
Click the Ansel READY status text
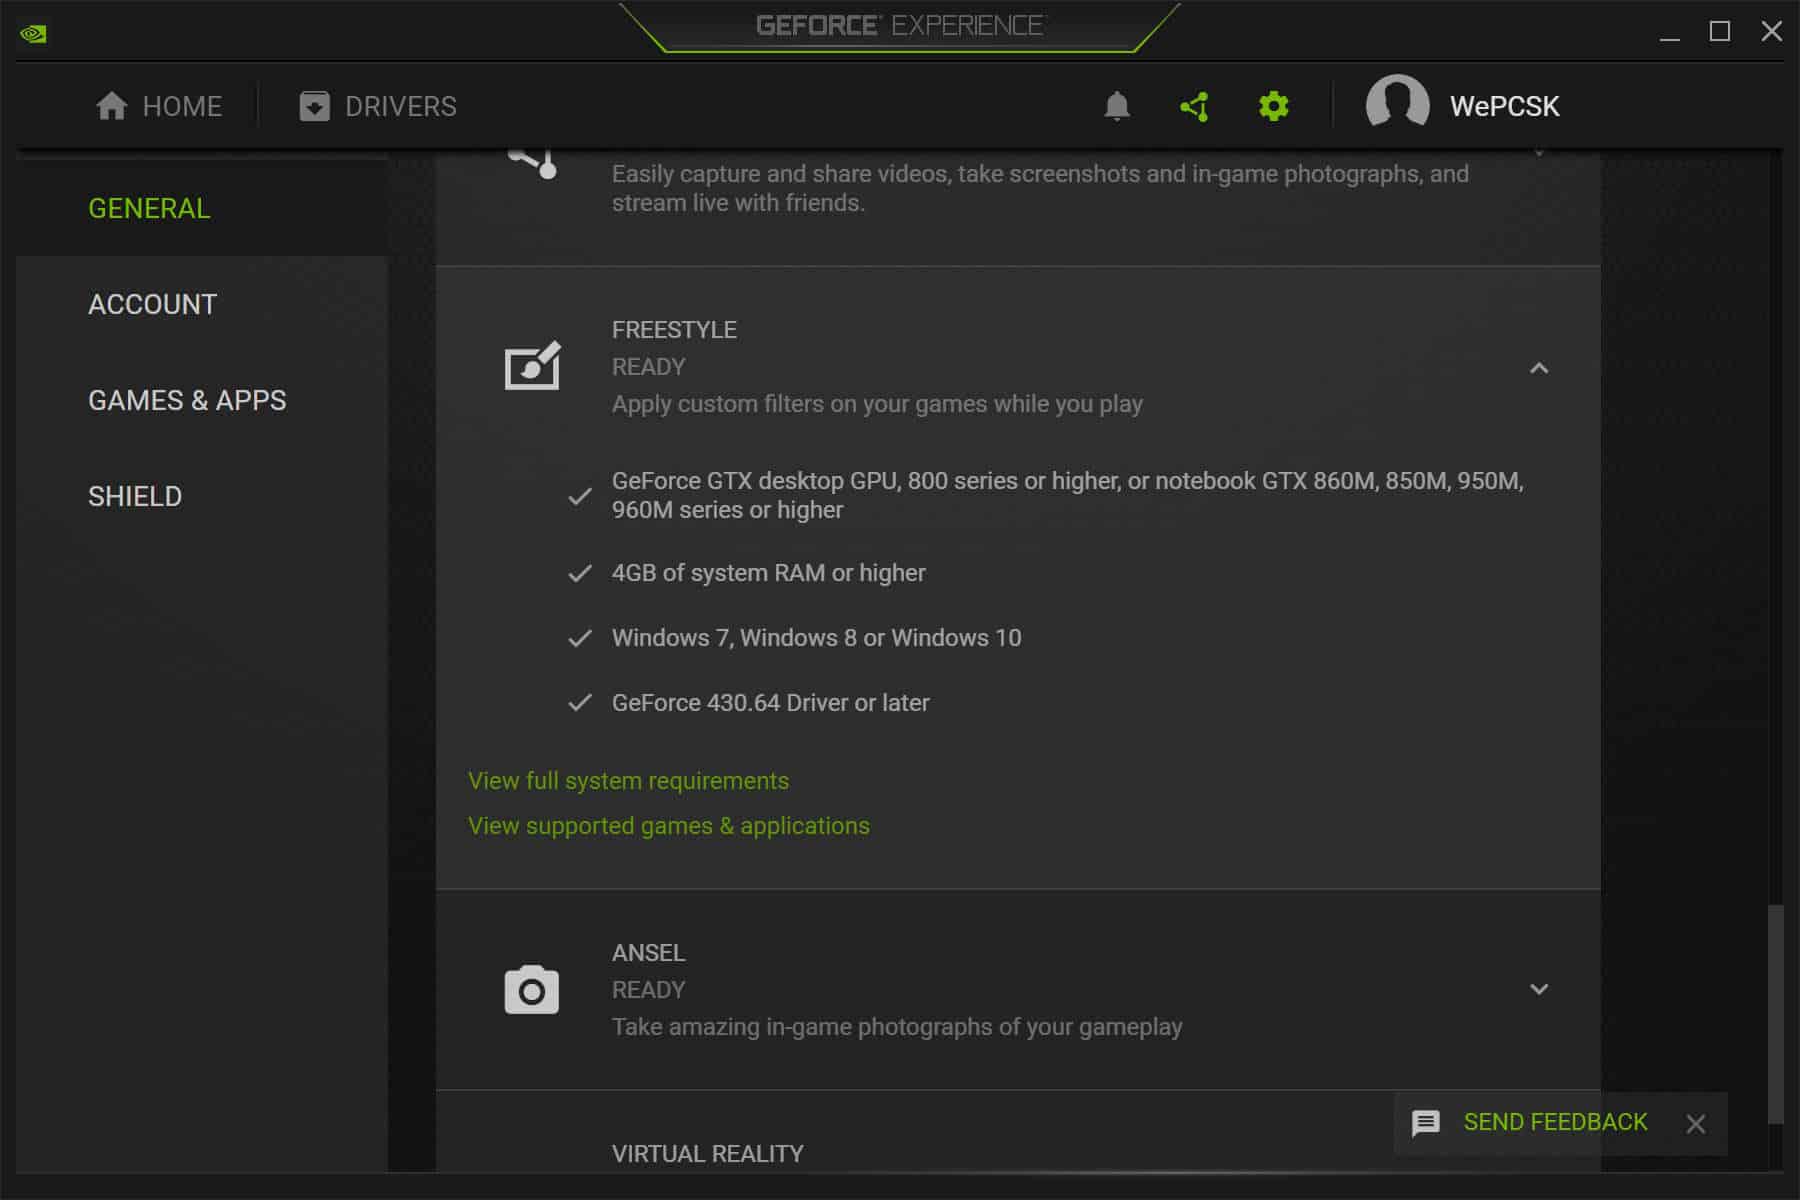click(648, 990)
